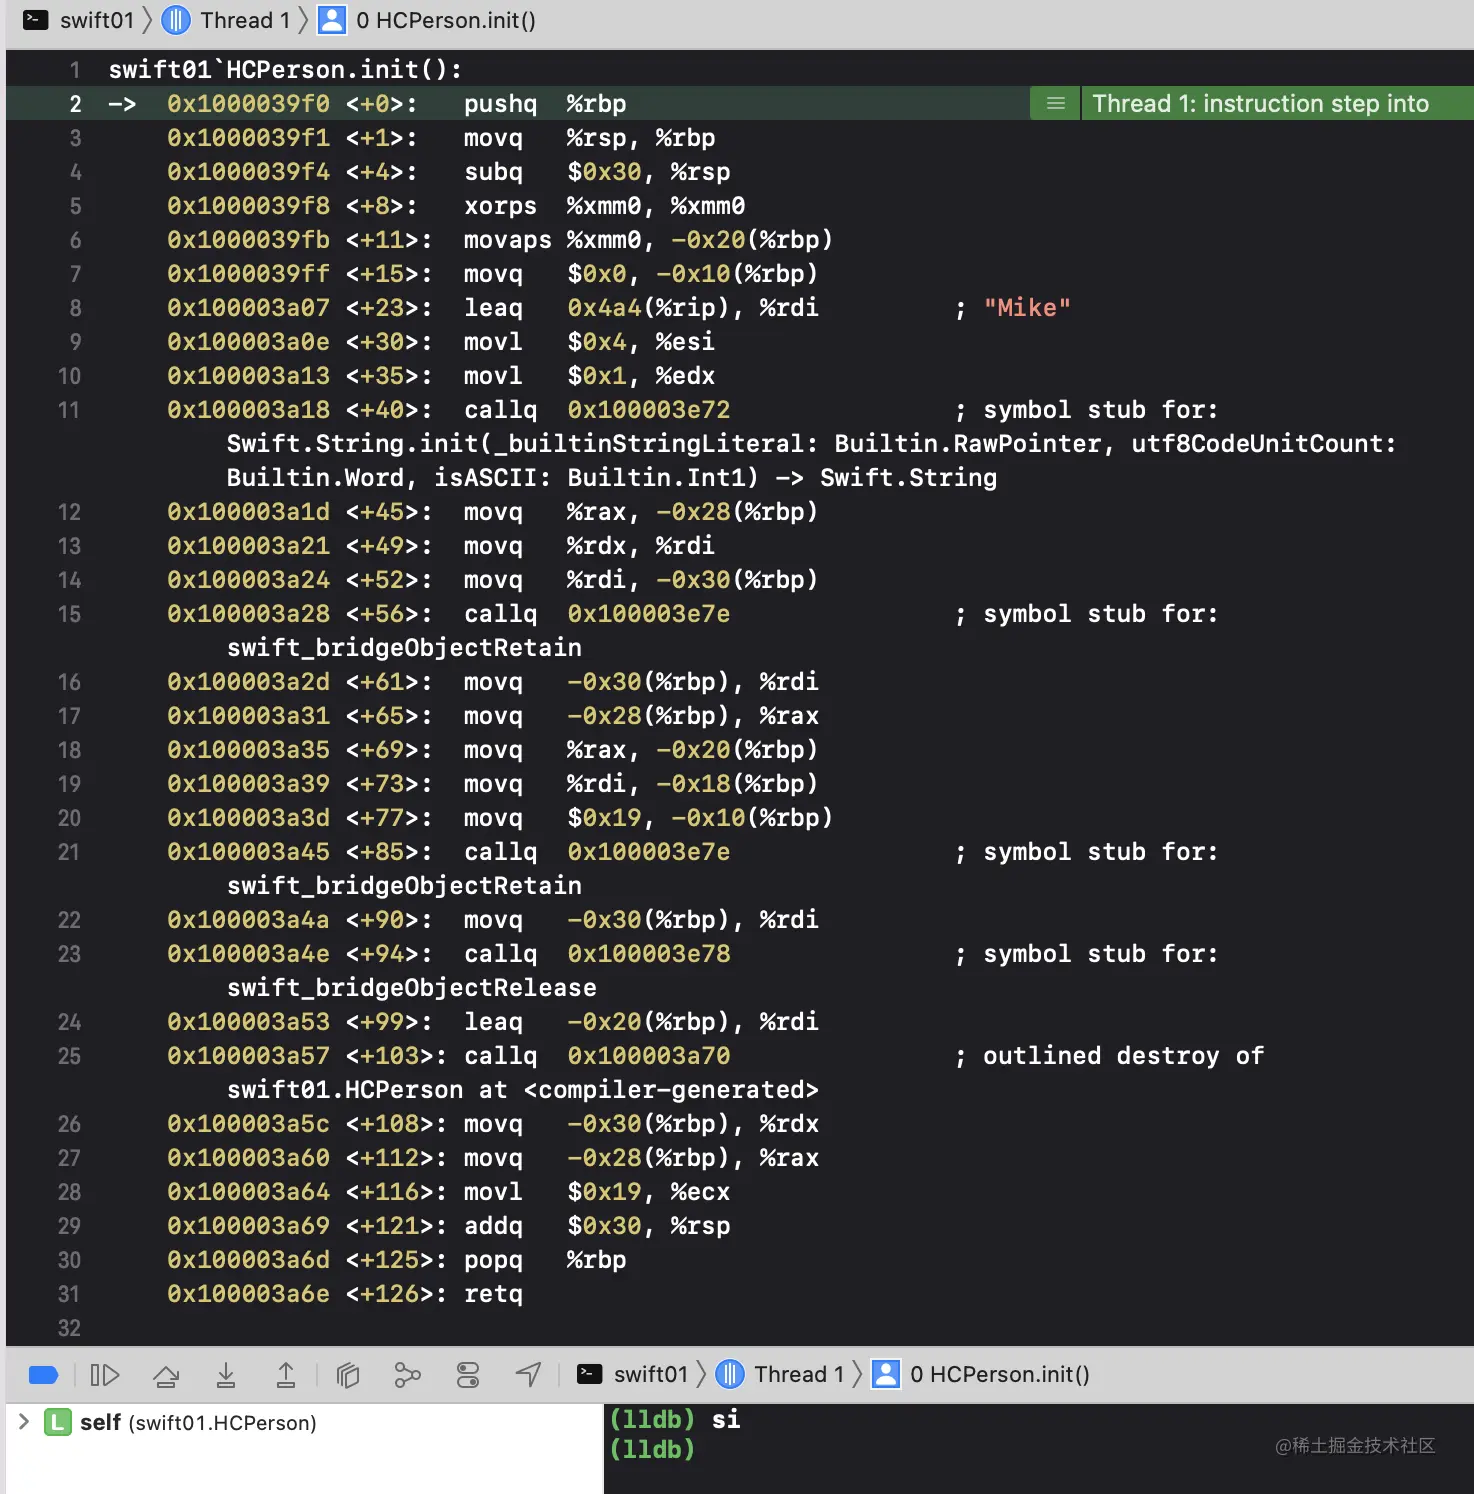Click gutter line number 25 to set breakpoint
This screenshot has height=1494, width=1474.
(x=69, y=1056)
